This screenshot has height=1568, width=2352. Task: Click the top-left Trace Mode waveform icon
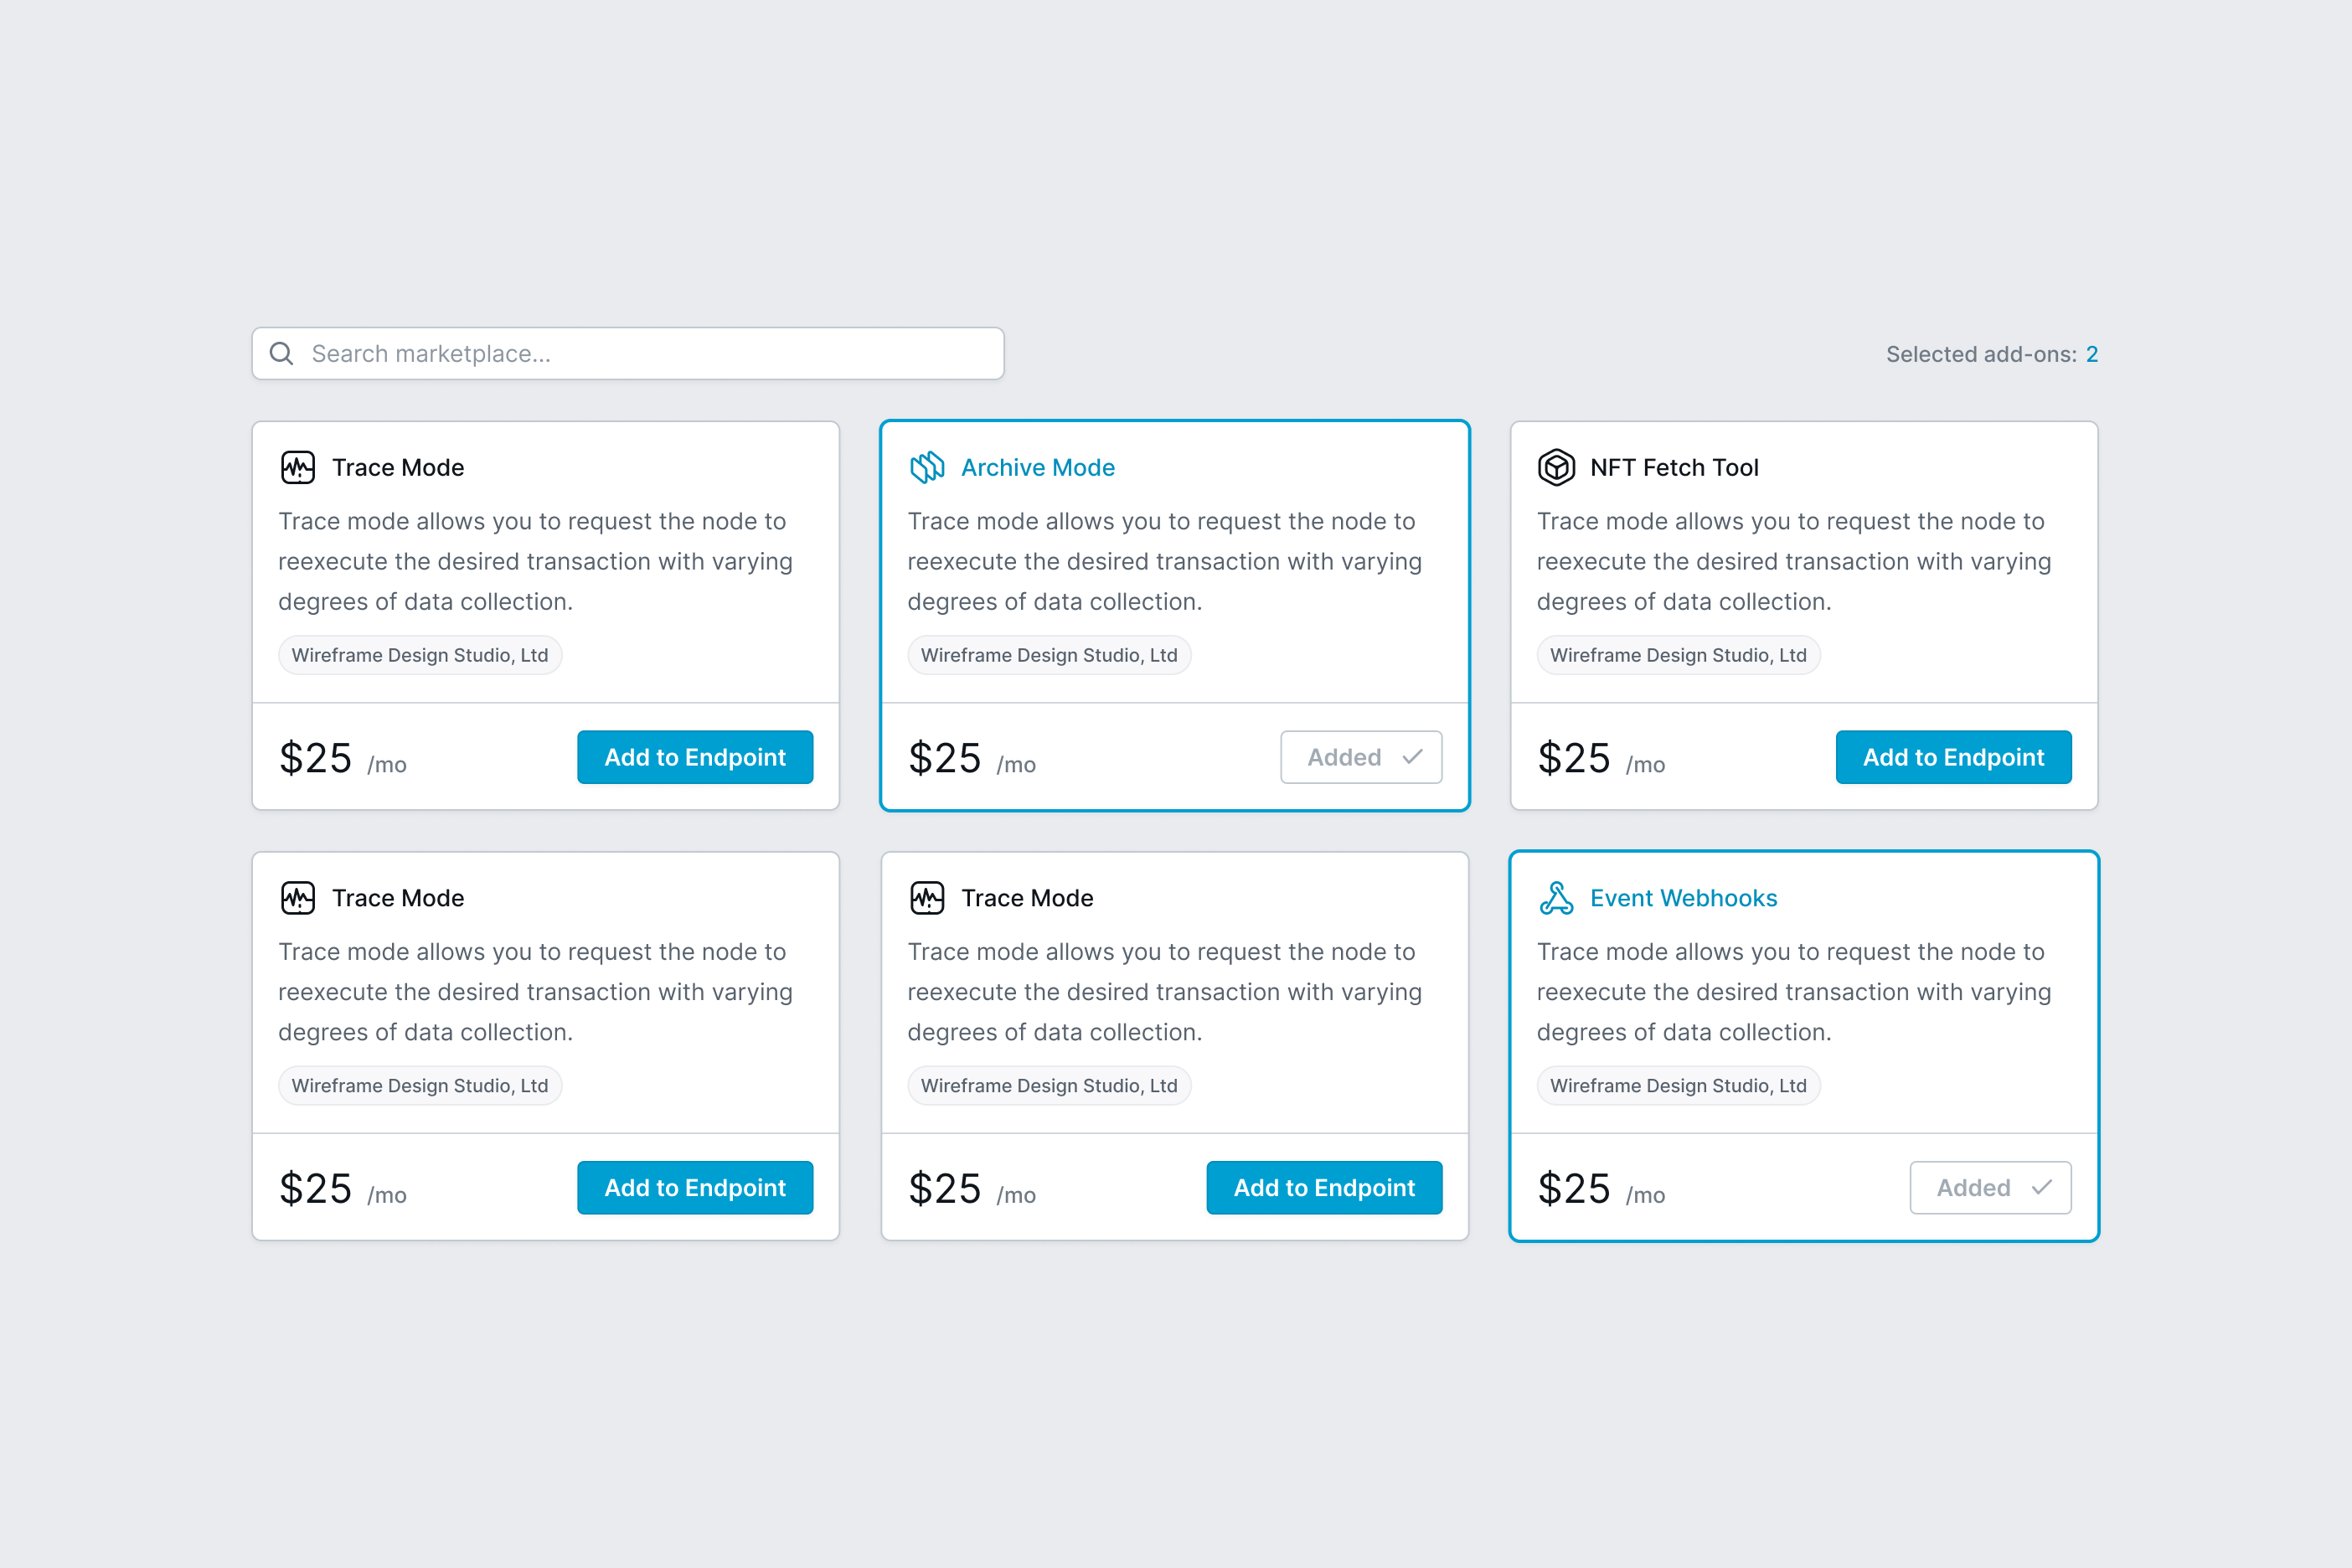[298, 467]
